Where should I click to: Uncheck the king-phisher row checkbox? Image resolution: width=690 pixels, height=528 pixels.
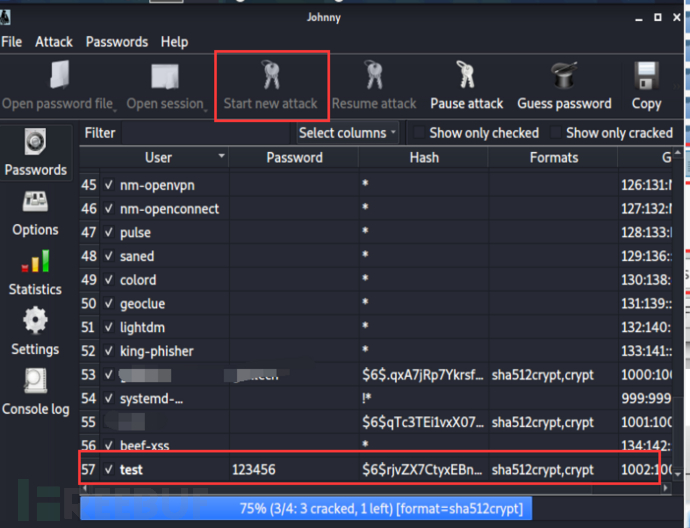(109, 351)
